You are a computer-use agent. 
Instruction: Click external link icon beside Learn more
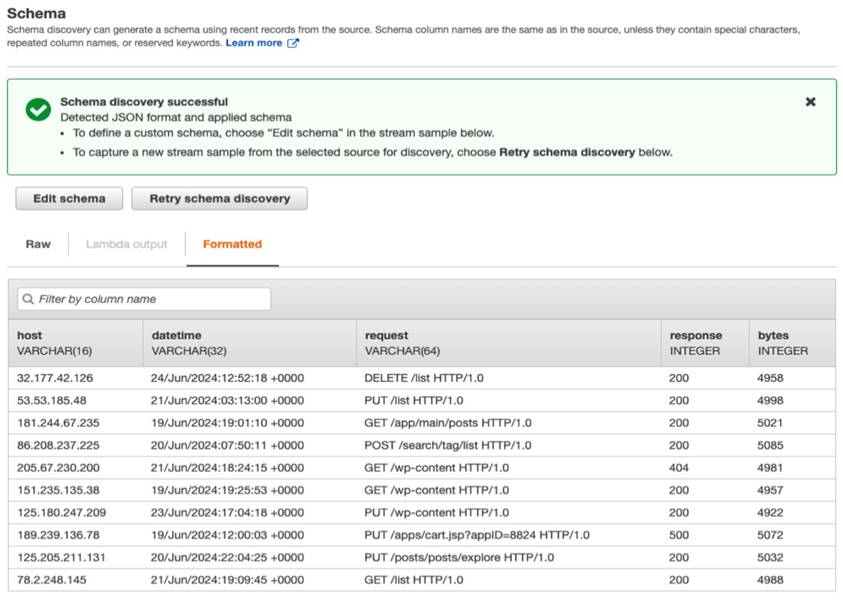point(293,44)
